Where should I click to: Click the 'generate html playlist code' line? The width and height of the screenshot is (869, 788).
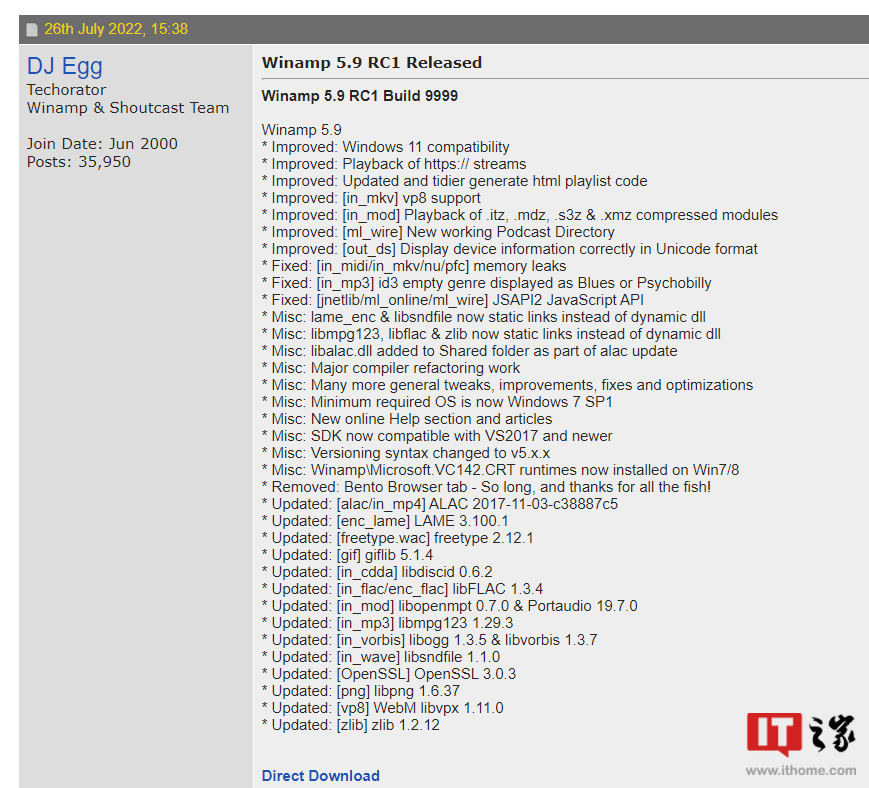coord(454,181)
